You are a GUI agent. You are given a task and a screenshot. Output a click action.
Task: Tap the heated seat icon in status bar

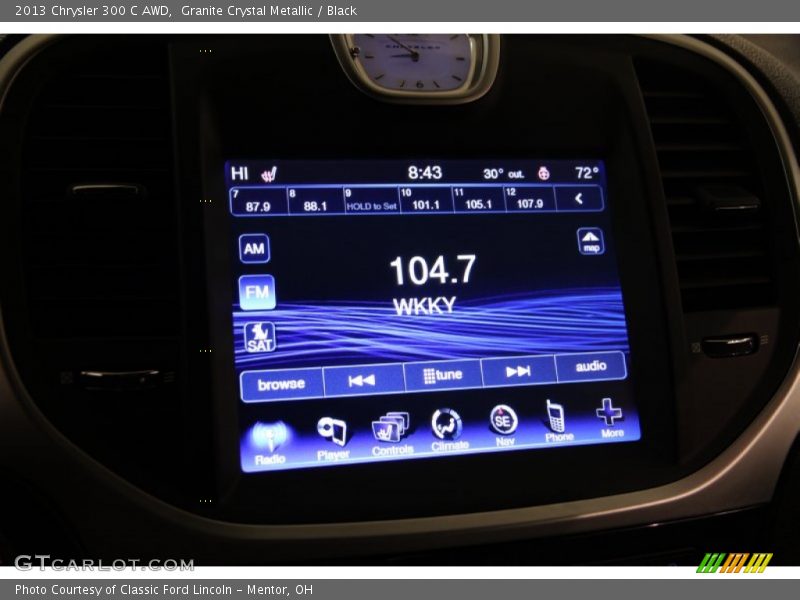tap(269, 174)
